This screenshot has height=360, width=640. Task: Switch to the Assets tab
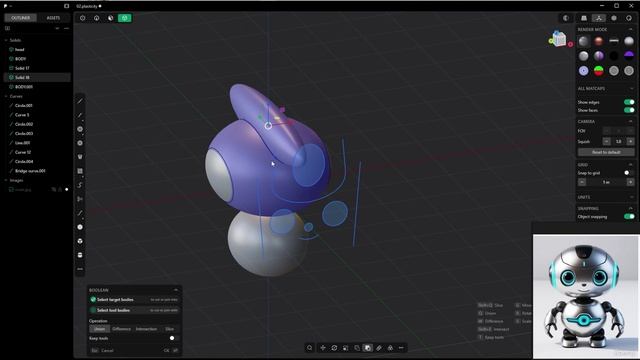53,18
